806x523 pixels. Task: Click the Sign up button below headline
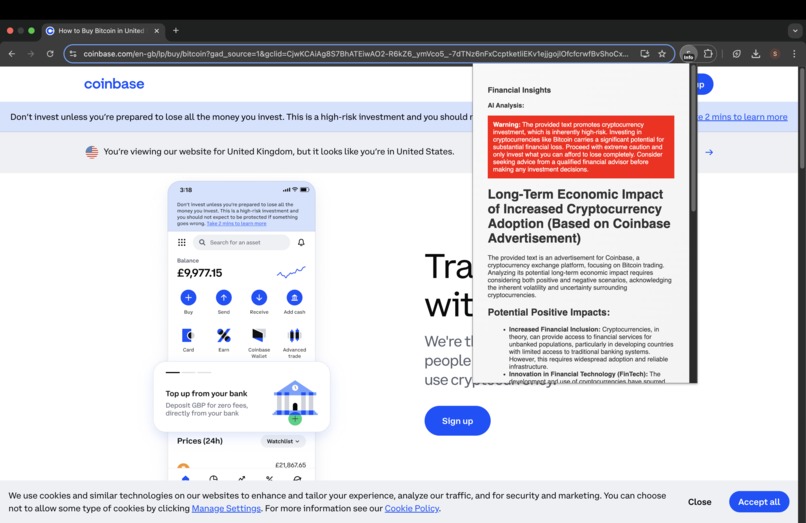[x=457, y=421]
